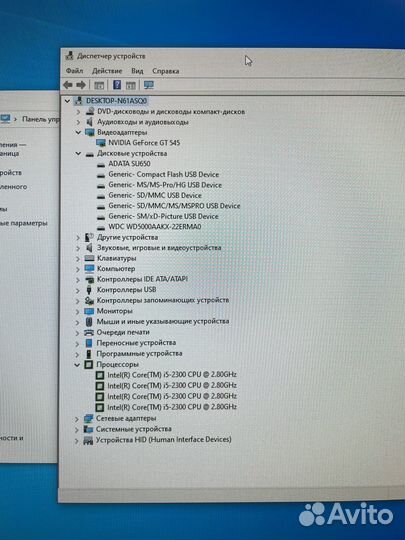
Task: Click the DVD-дисководы drive icon
Action: pyautogui.click(x=90, y=111)
